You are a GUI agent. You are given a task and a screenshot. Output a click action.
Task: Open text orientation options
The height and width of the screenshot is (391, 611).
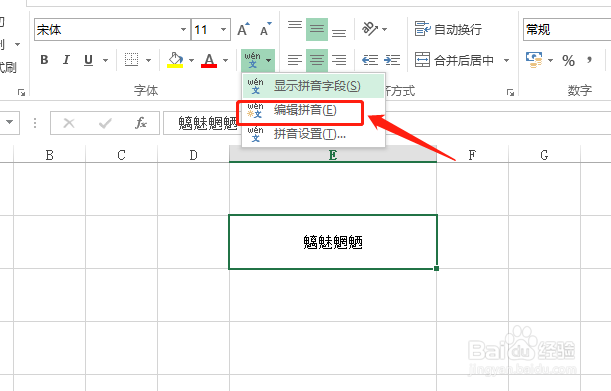[374, 29]
